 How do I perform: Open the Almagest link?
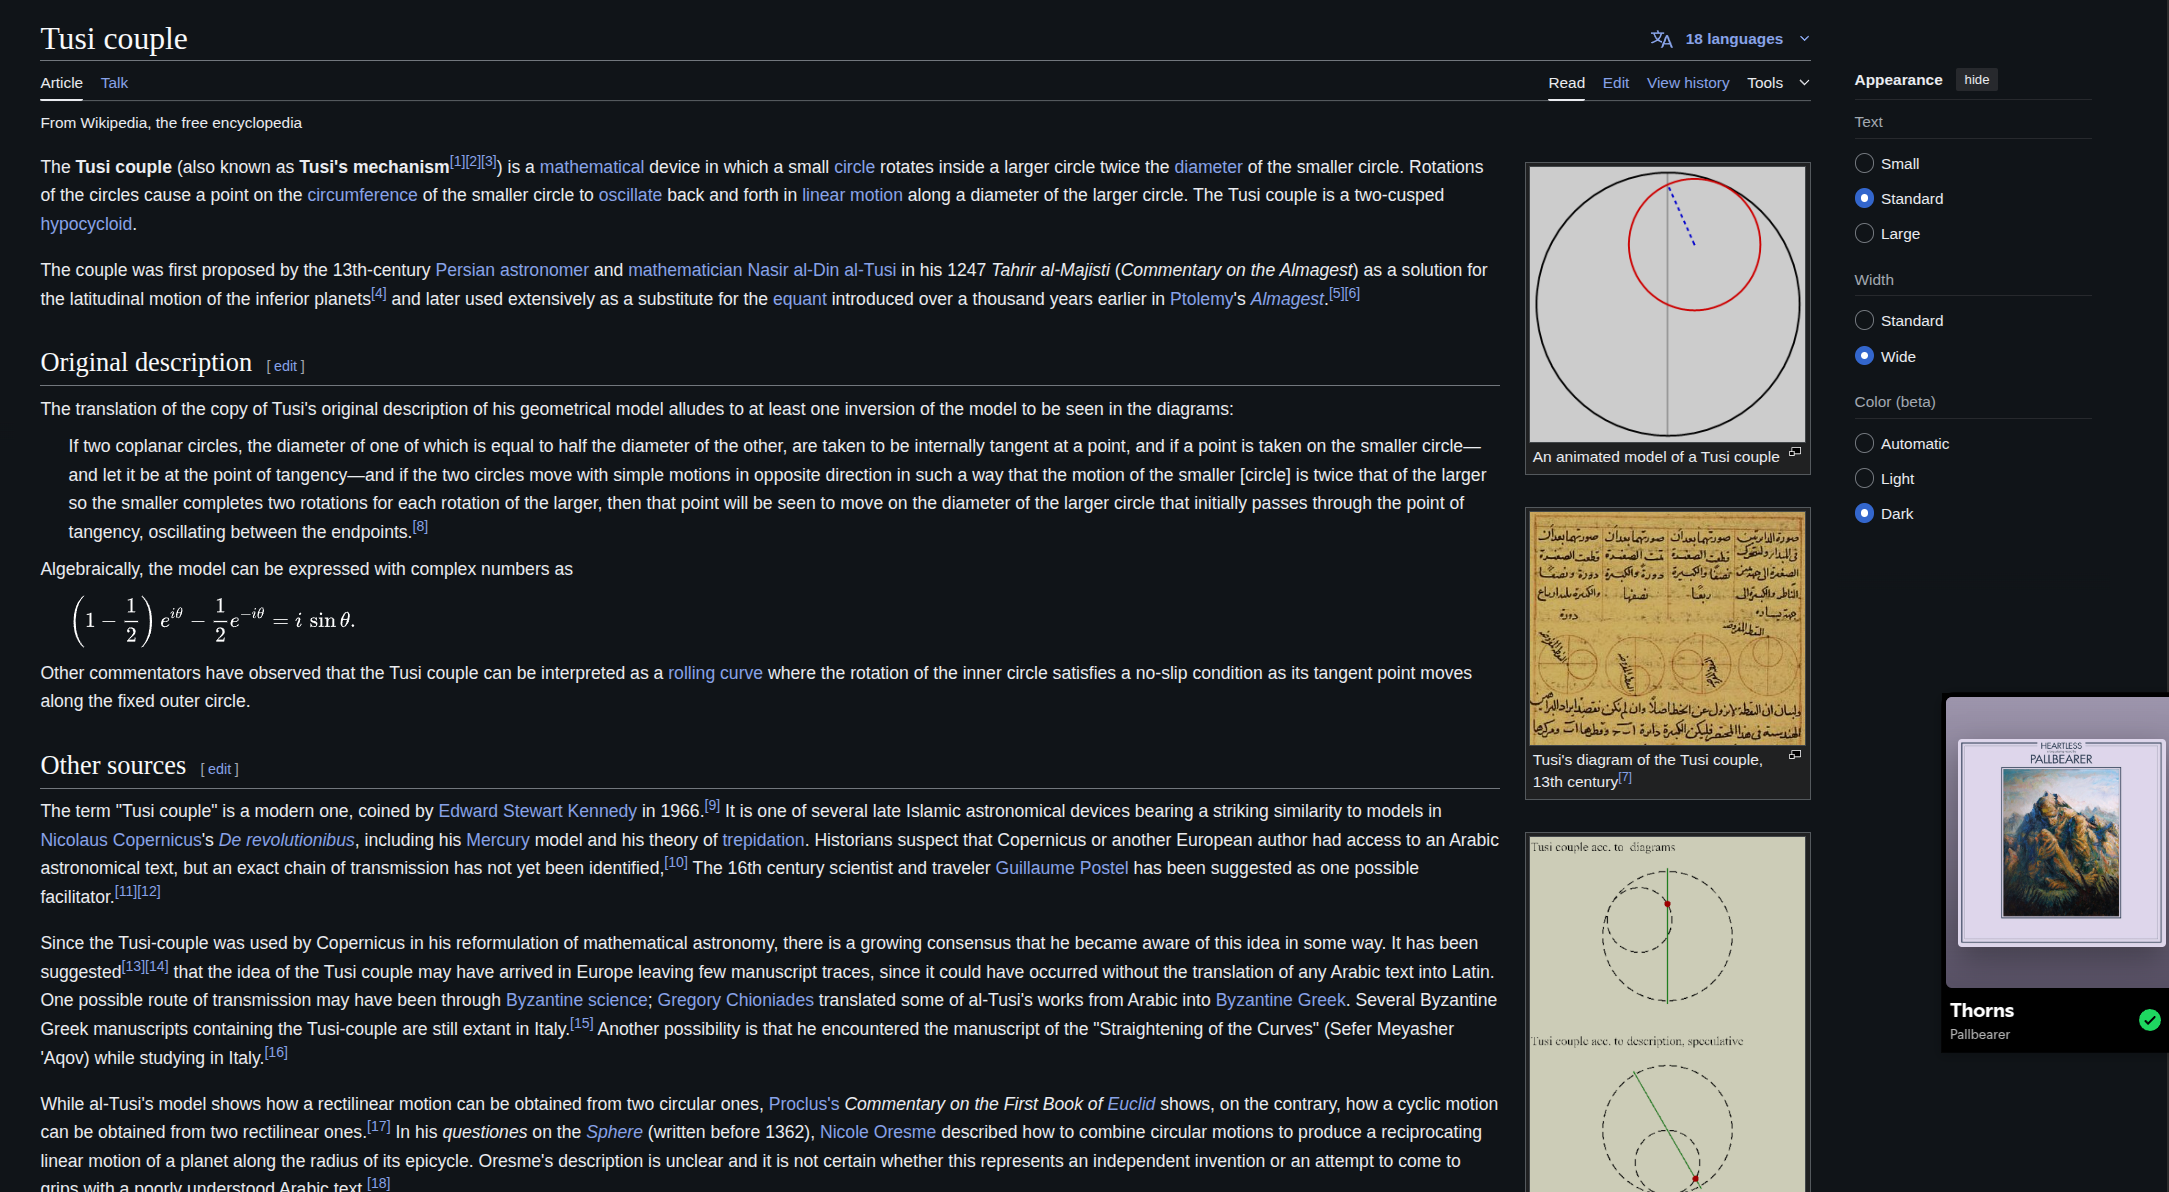(x=1286, y=299)
